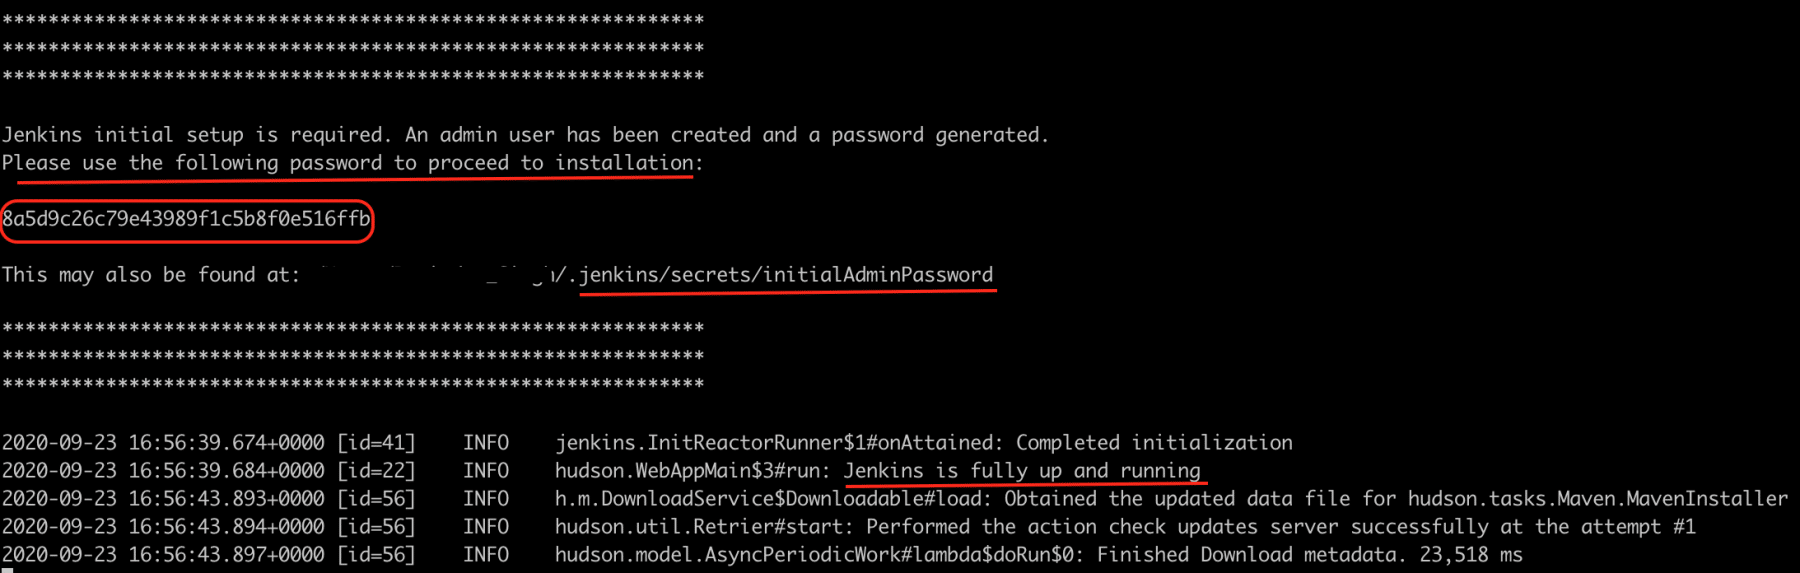
Task: Click the generated admin password string
Action: point(186,219)
